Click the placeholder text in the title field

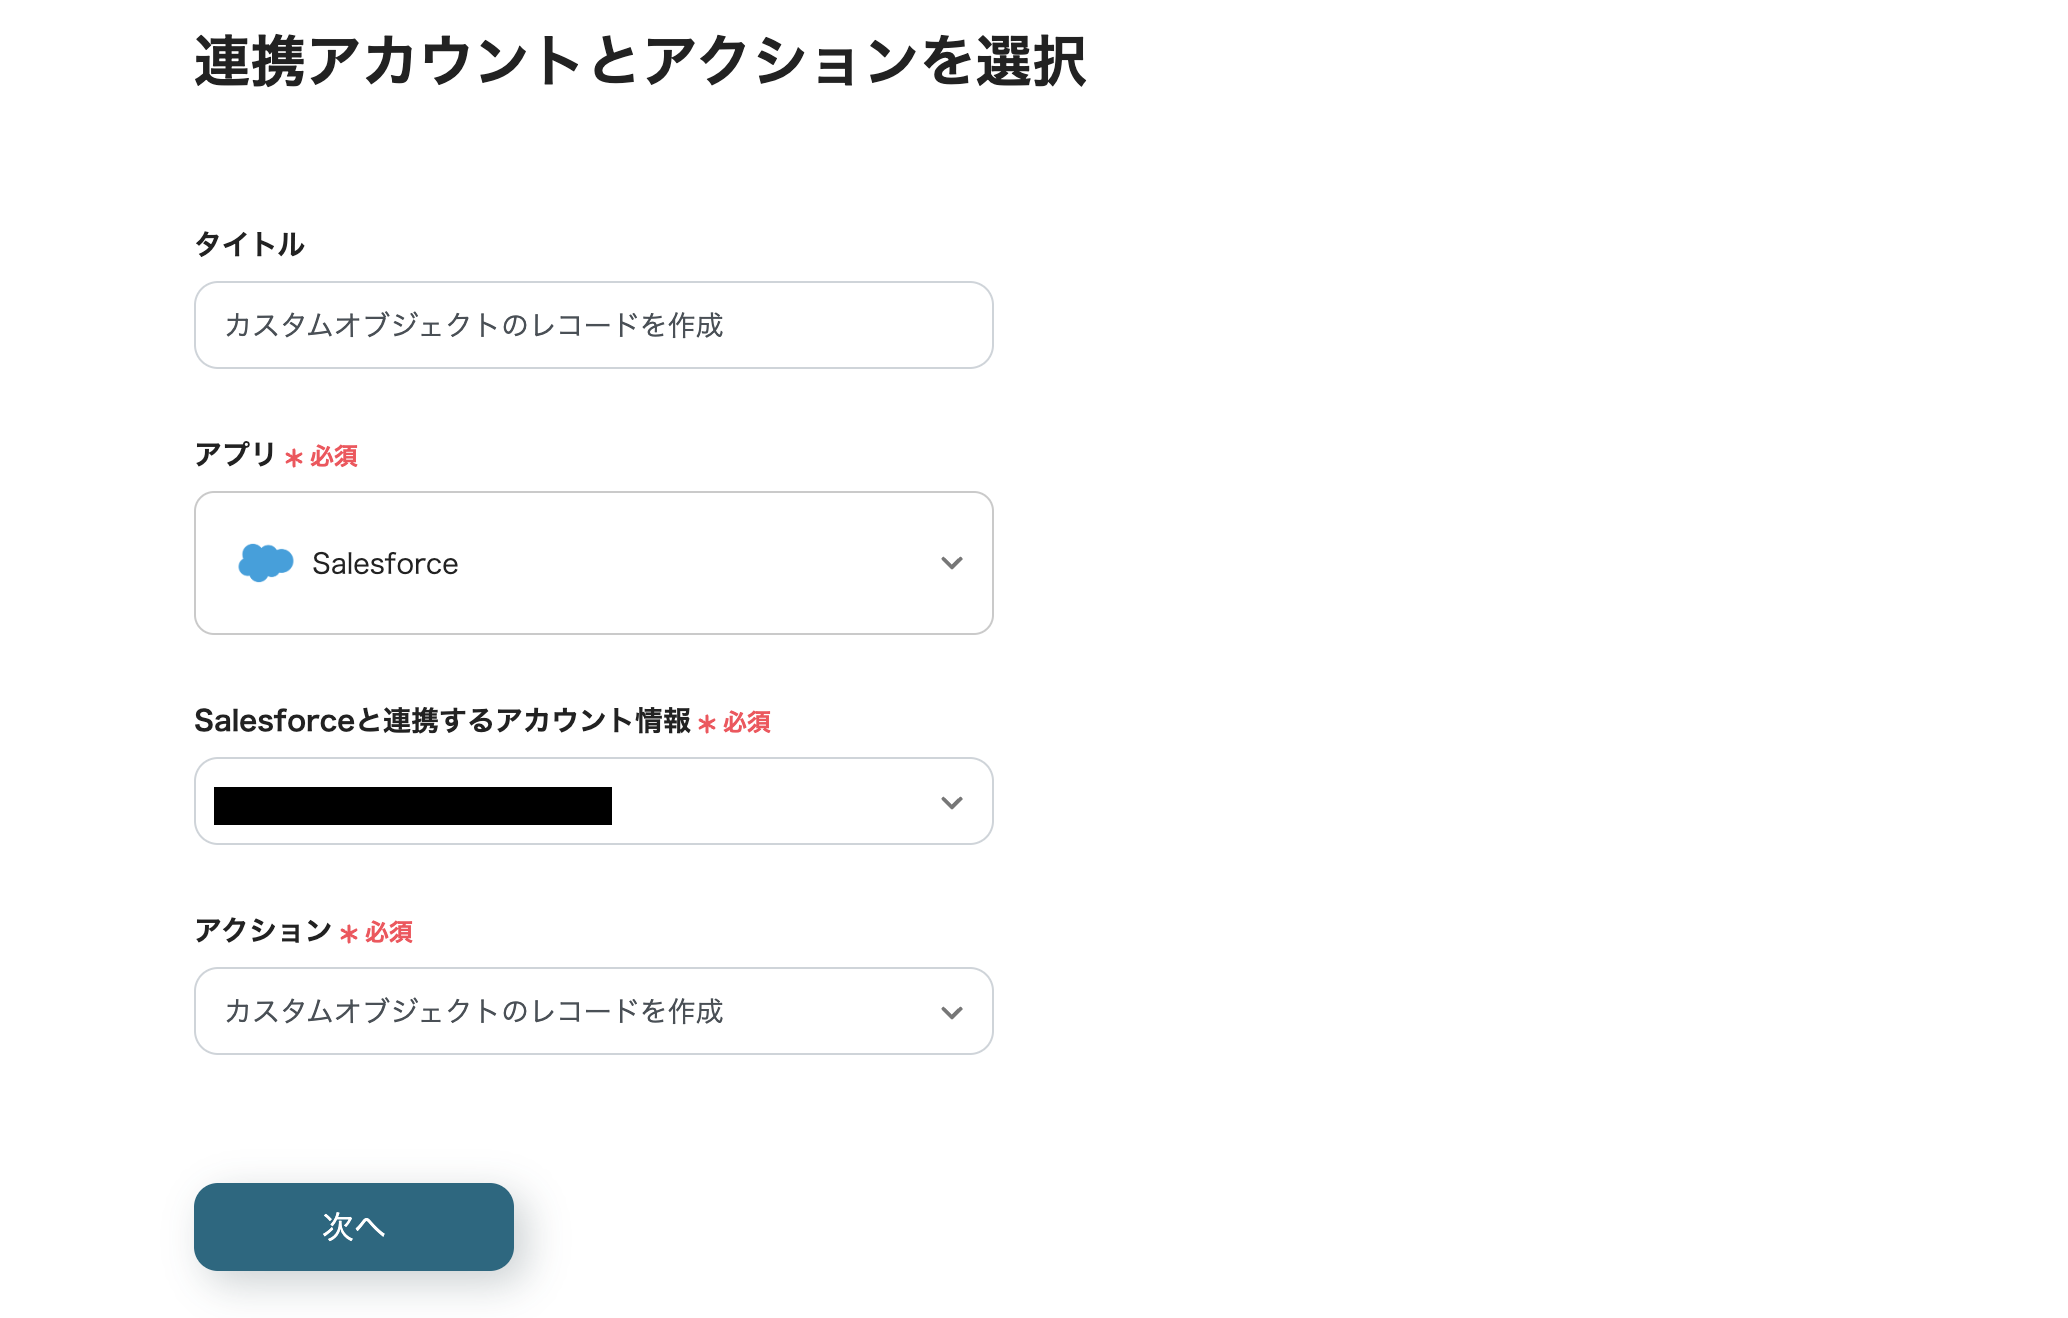point(477,325)
